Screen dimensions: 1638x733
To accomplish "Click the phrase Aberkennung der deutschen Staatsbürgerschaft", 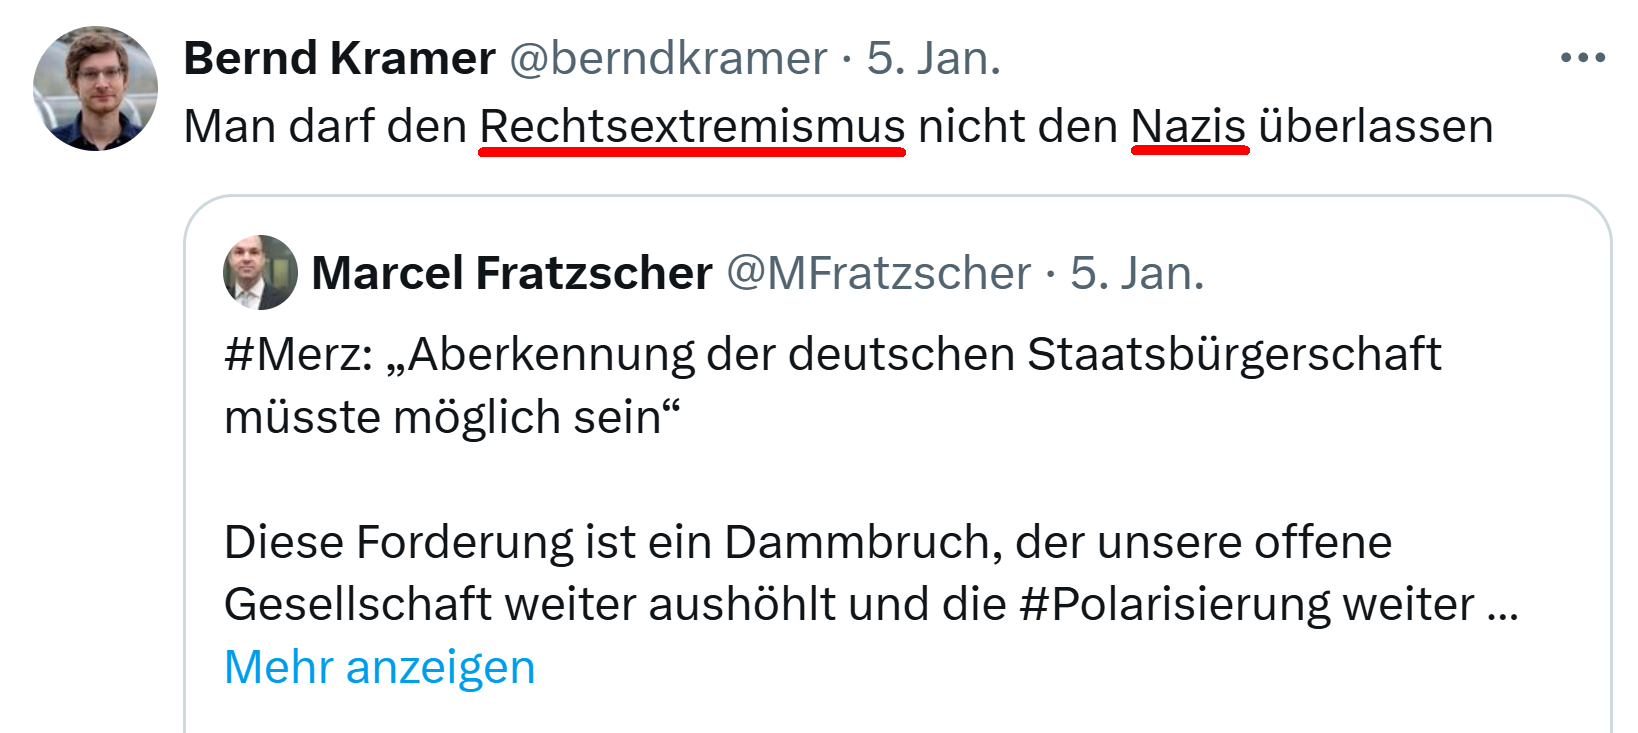I will pos(924,354).
